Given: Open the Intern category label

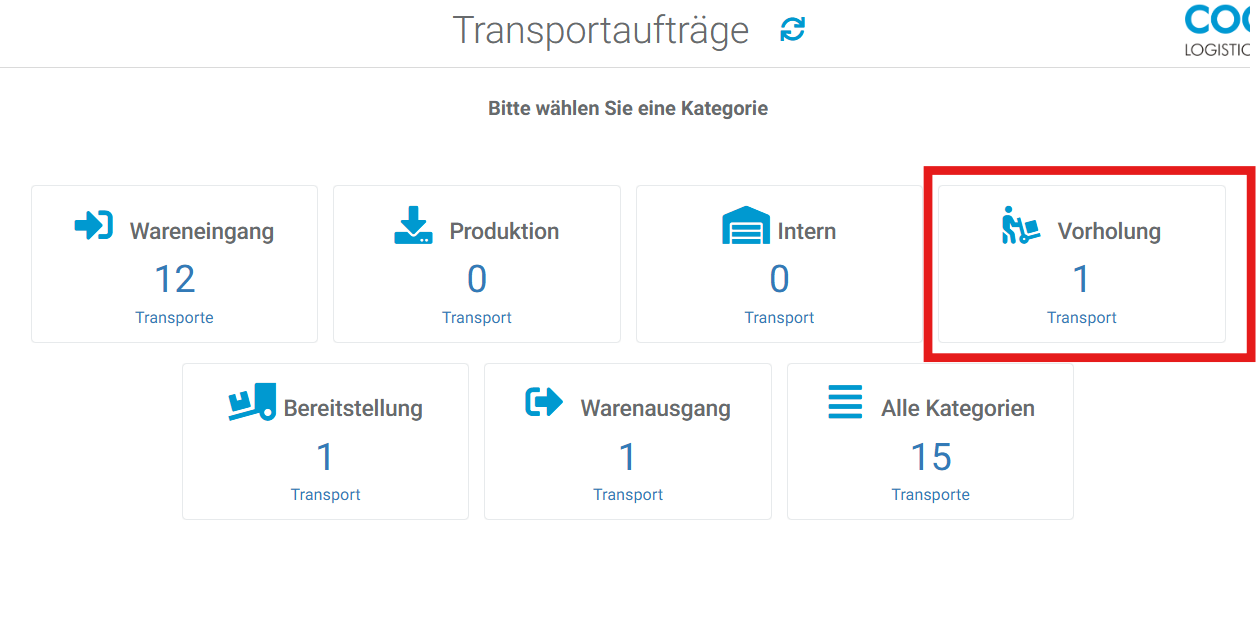Looking at the screenshot, I should [x=807, y=231].
